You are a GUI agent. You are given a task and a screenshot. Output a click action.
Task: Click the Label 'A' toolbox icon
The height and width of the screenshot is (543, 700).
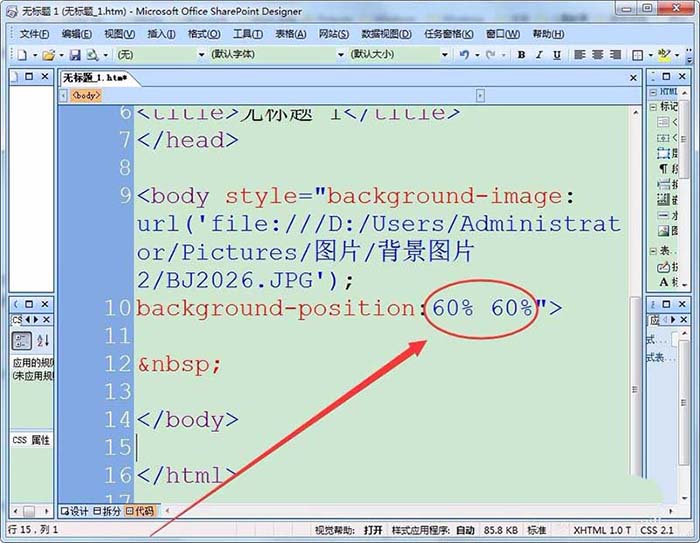(663, 282)
